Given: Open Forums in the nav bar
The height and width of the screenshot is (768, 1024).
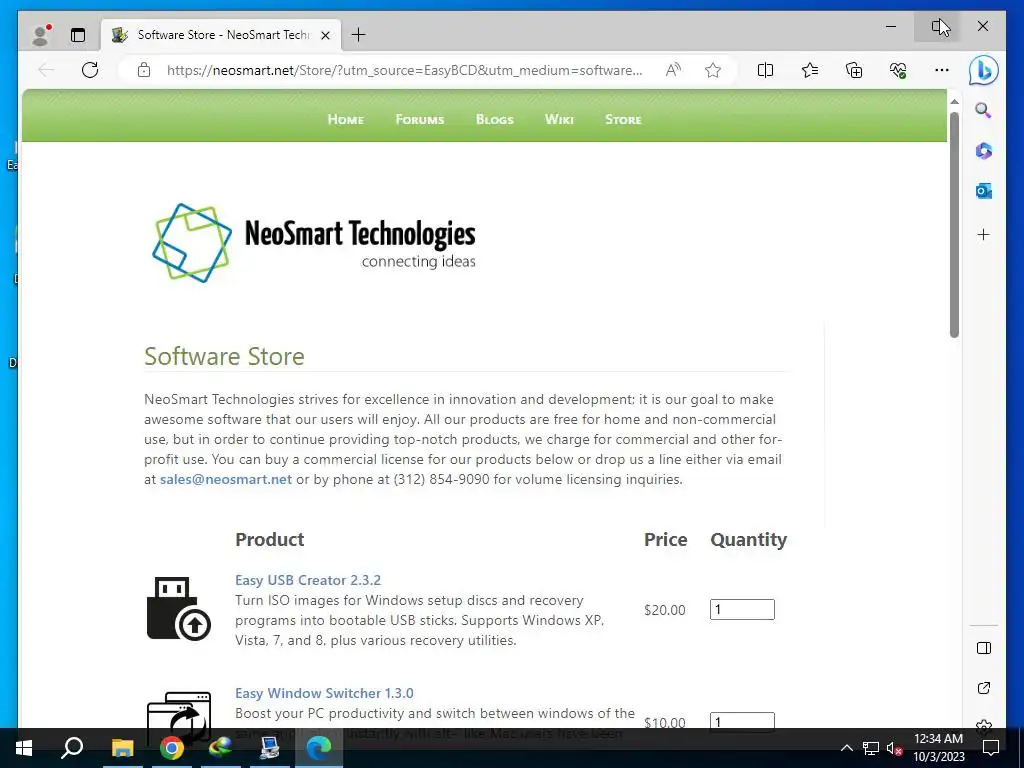Looking at the screenshot, I should 419,120.
